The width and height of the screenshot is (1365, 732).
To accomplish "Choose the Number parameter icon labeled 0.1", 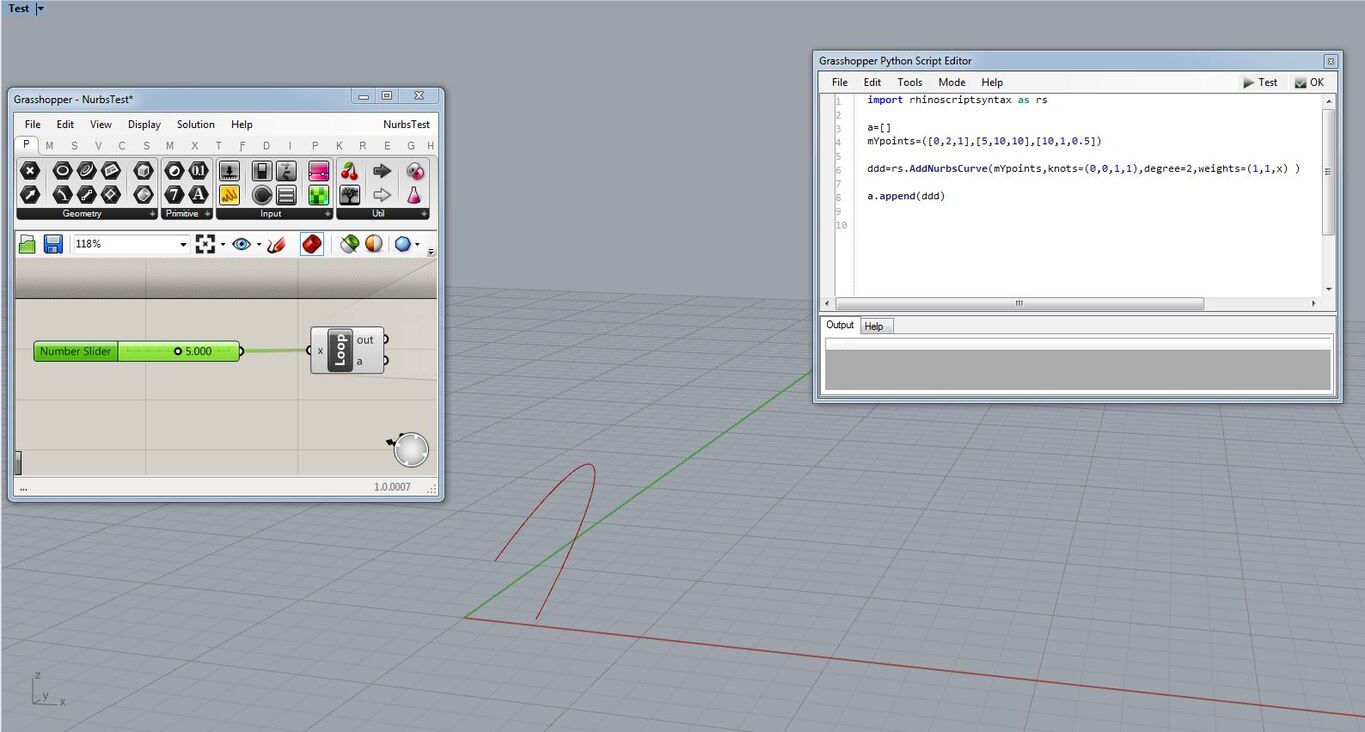I will click(x=199, y=171).
